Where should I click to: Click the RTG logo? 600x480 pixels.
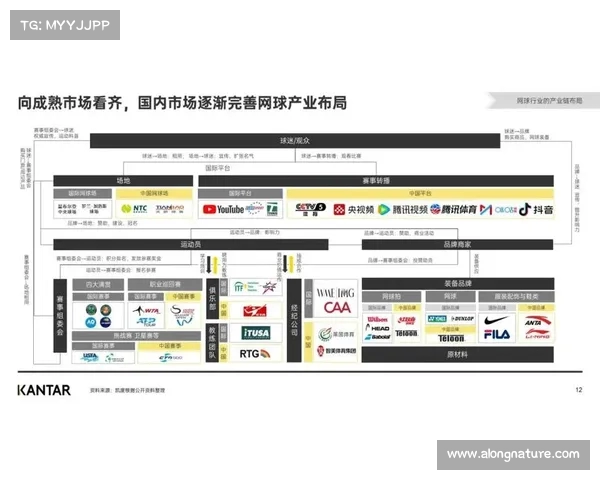255,354
